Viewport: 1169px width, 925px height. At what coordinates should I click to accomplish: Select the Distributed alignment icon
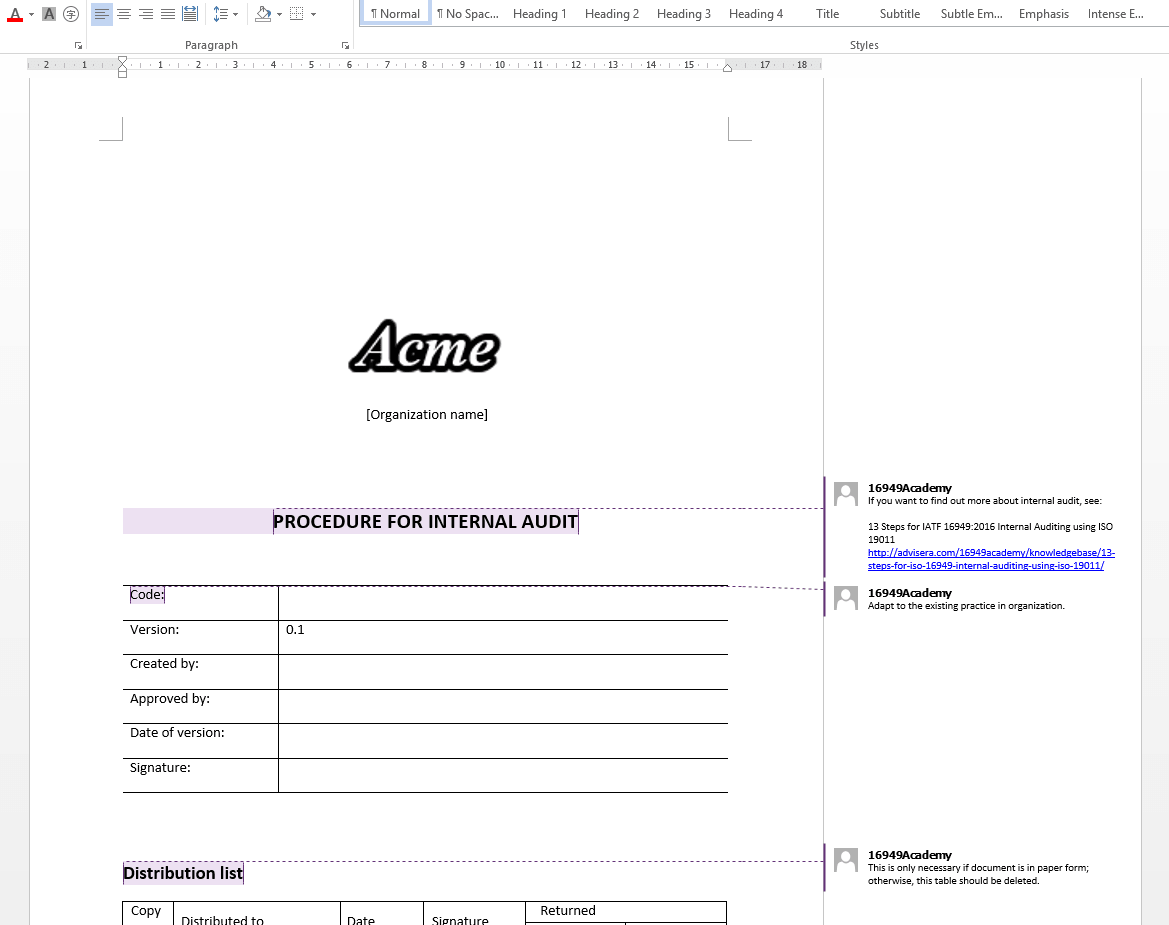click(189, 14)
